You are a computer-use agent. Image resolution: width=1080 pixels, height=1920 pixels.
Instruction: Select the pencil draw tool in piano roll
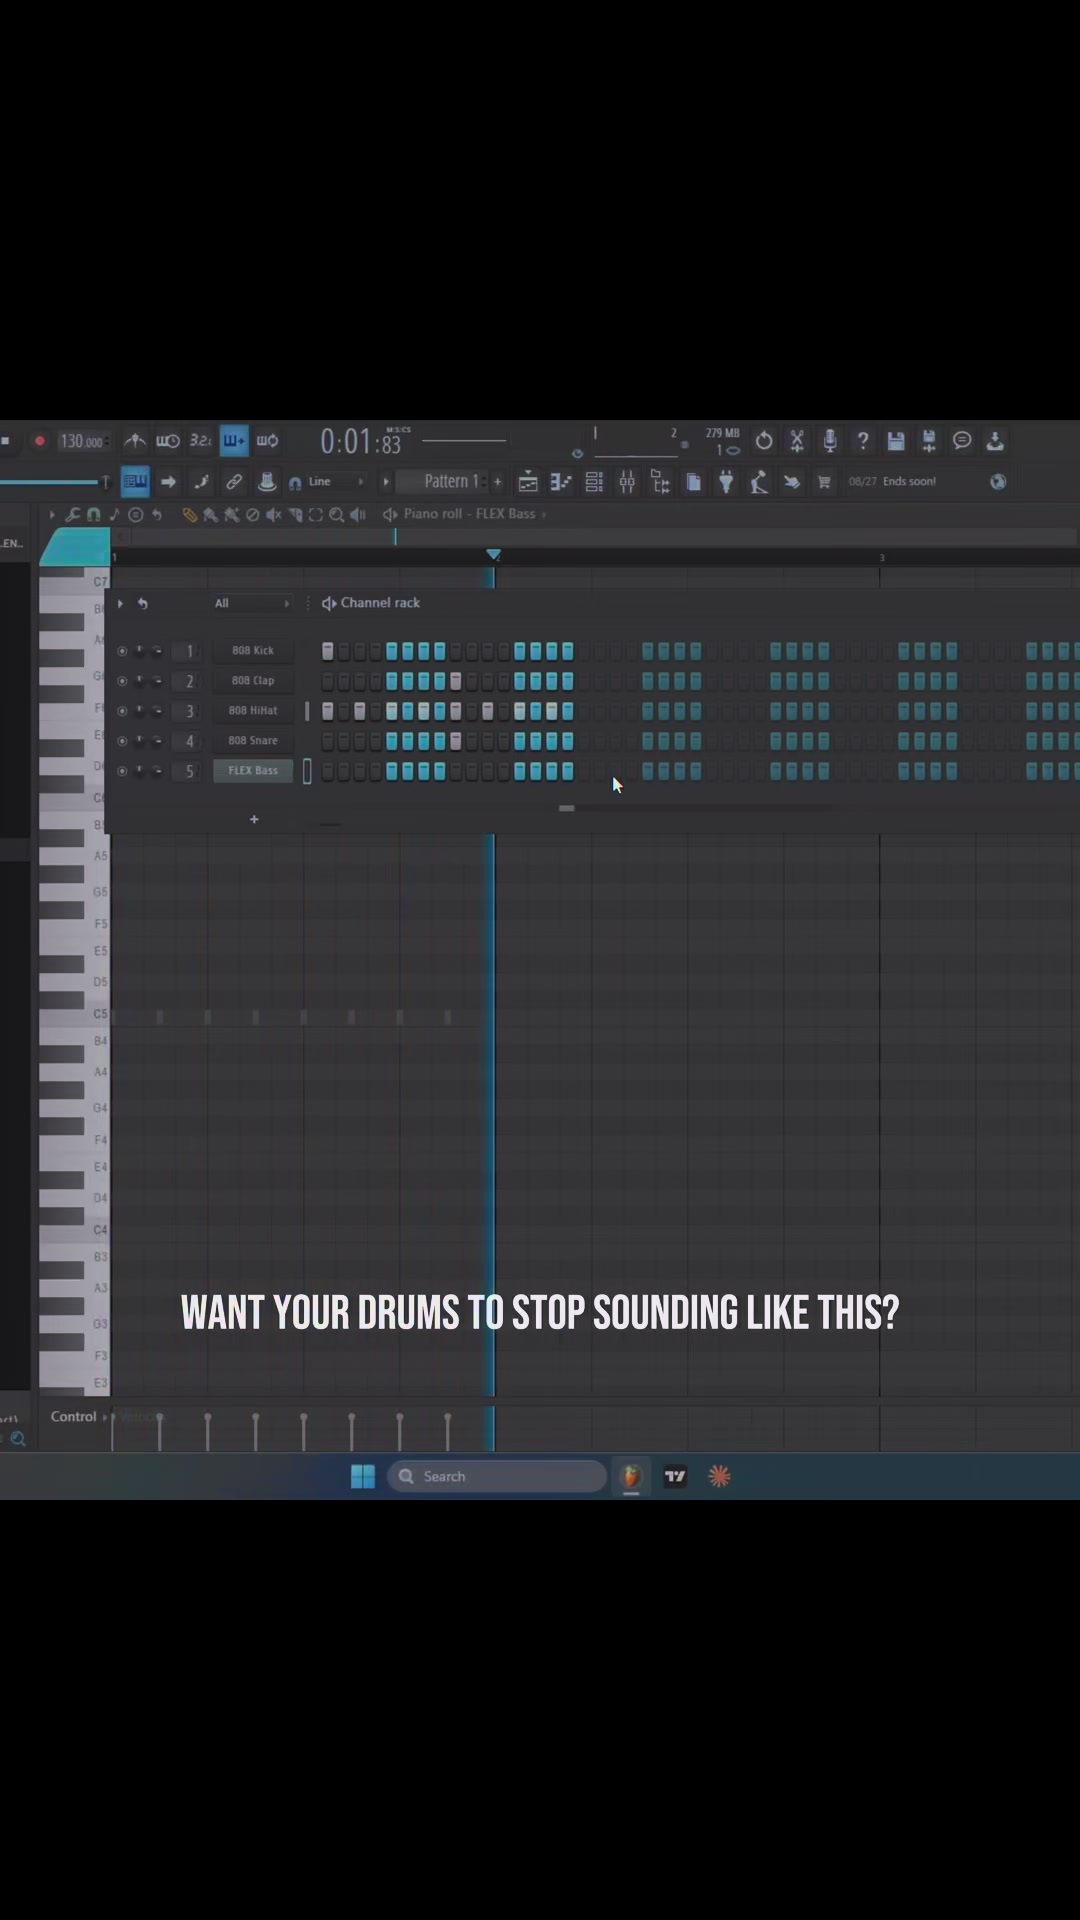(189, 514)
